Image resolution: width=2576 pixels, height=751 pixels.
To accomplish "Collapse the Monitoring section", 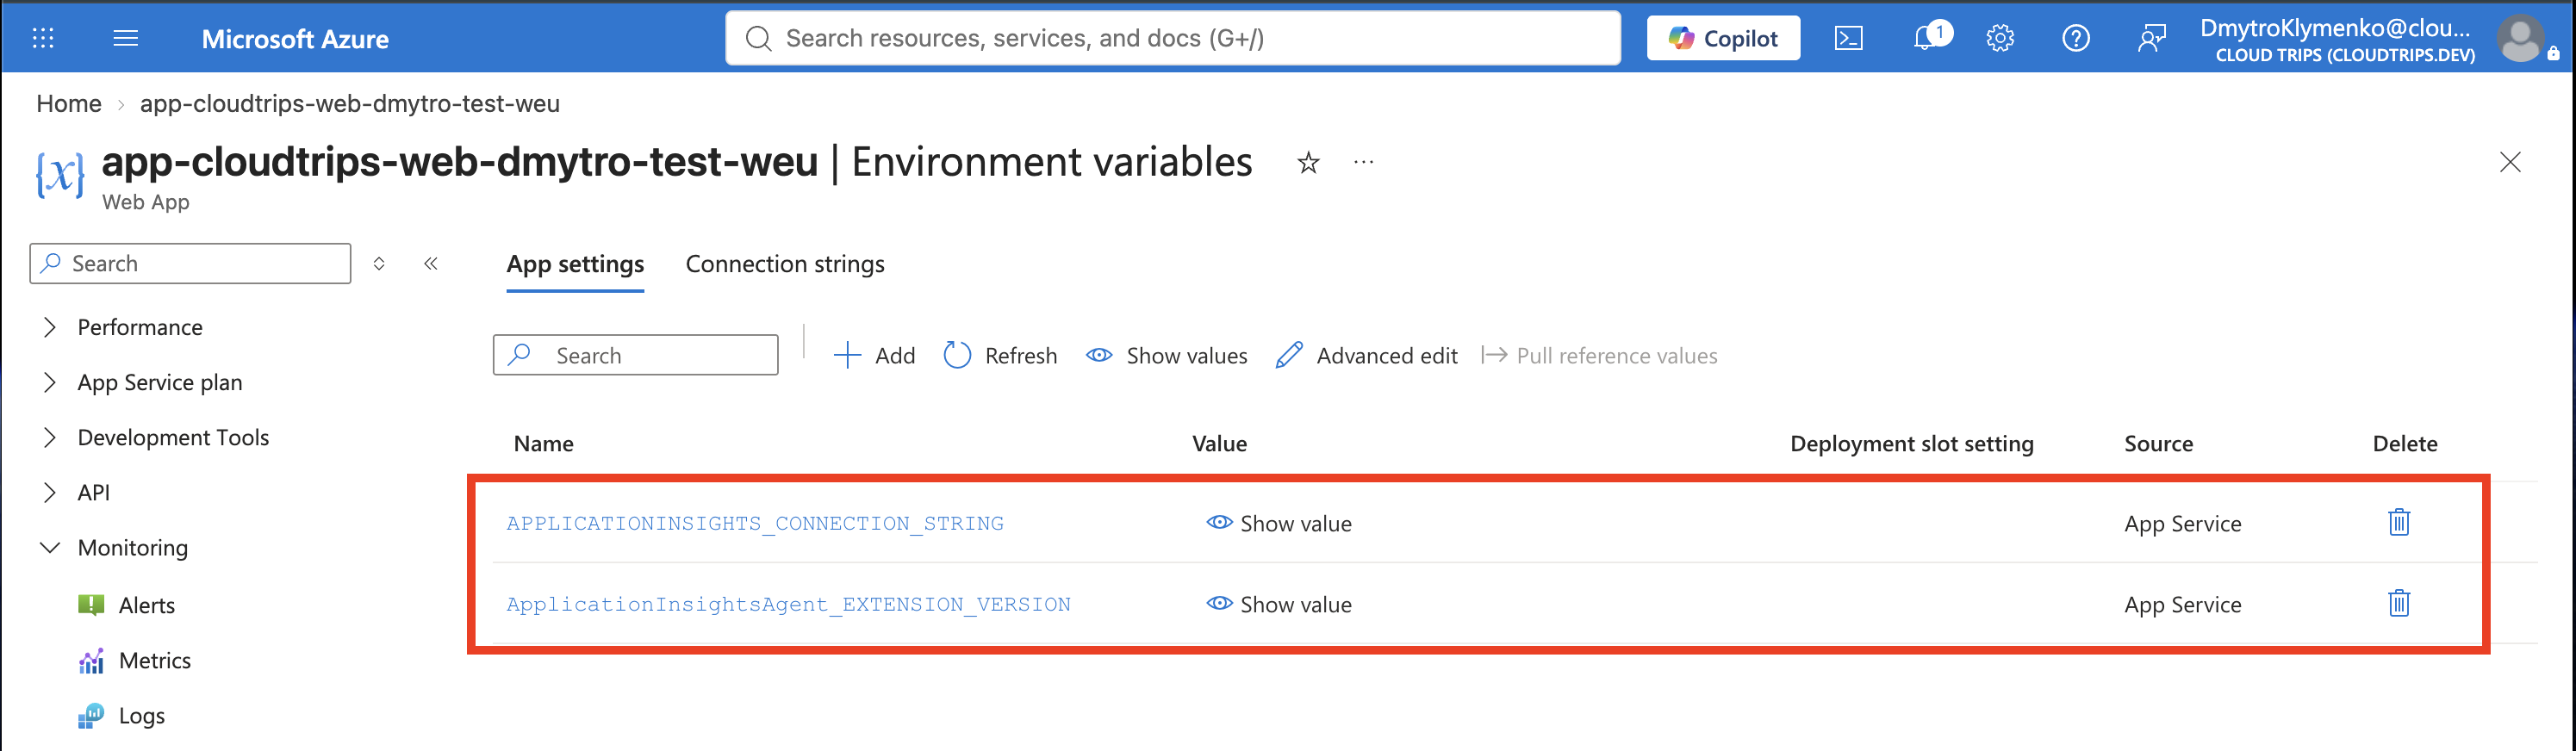I will coord(50,547).
